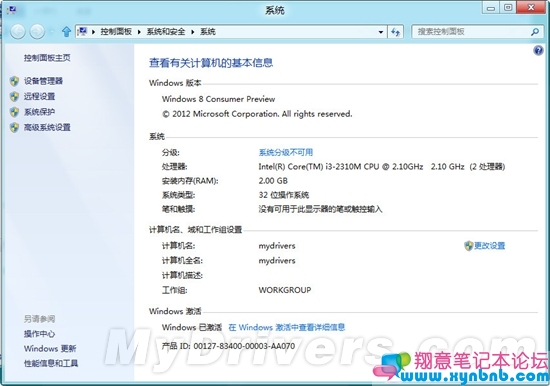Image resolution: width=550 pixels, height=386 pixels.
Task: Click the 32 位操作系统 value
Action: [x=284, y=195]
